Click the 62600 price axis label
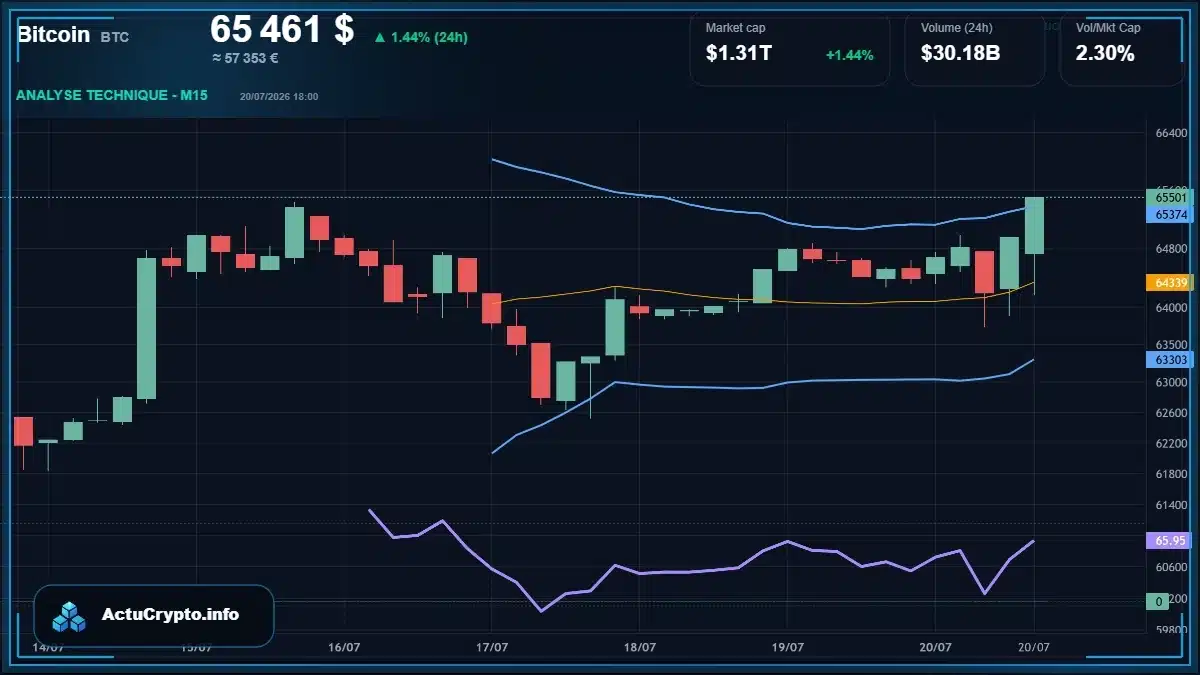The image size is (1200, 675). click(1171, 412)
